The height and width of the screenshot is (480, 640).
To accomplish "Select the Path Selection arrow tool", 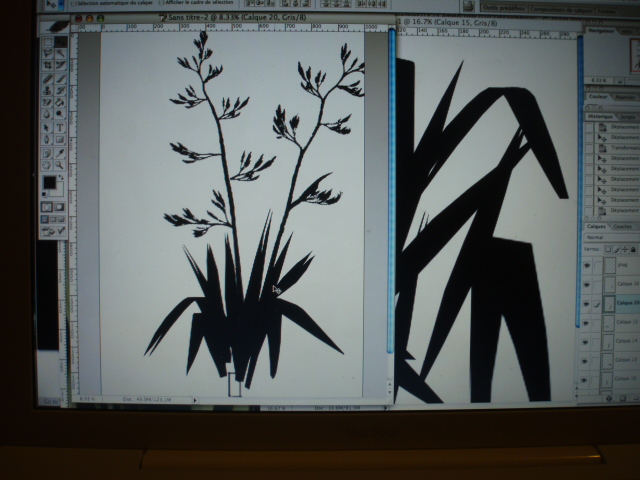I will (x=47, y=128).
